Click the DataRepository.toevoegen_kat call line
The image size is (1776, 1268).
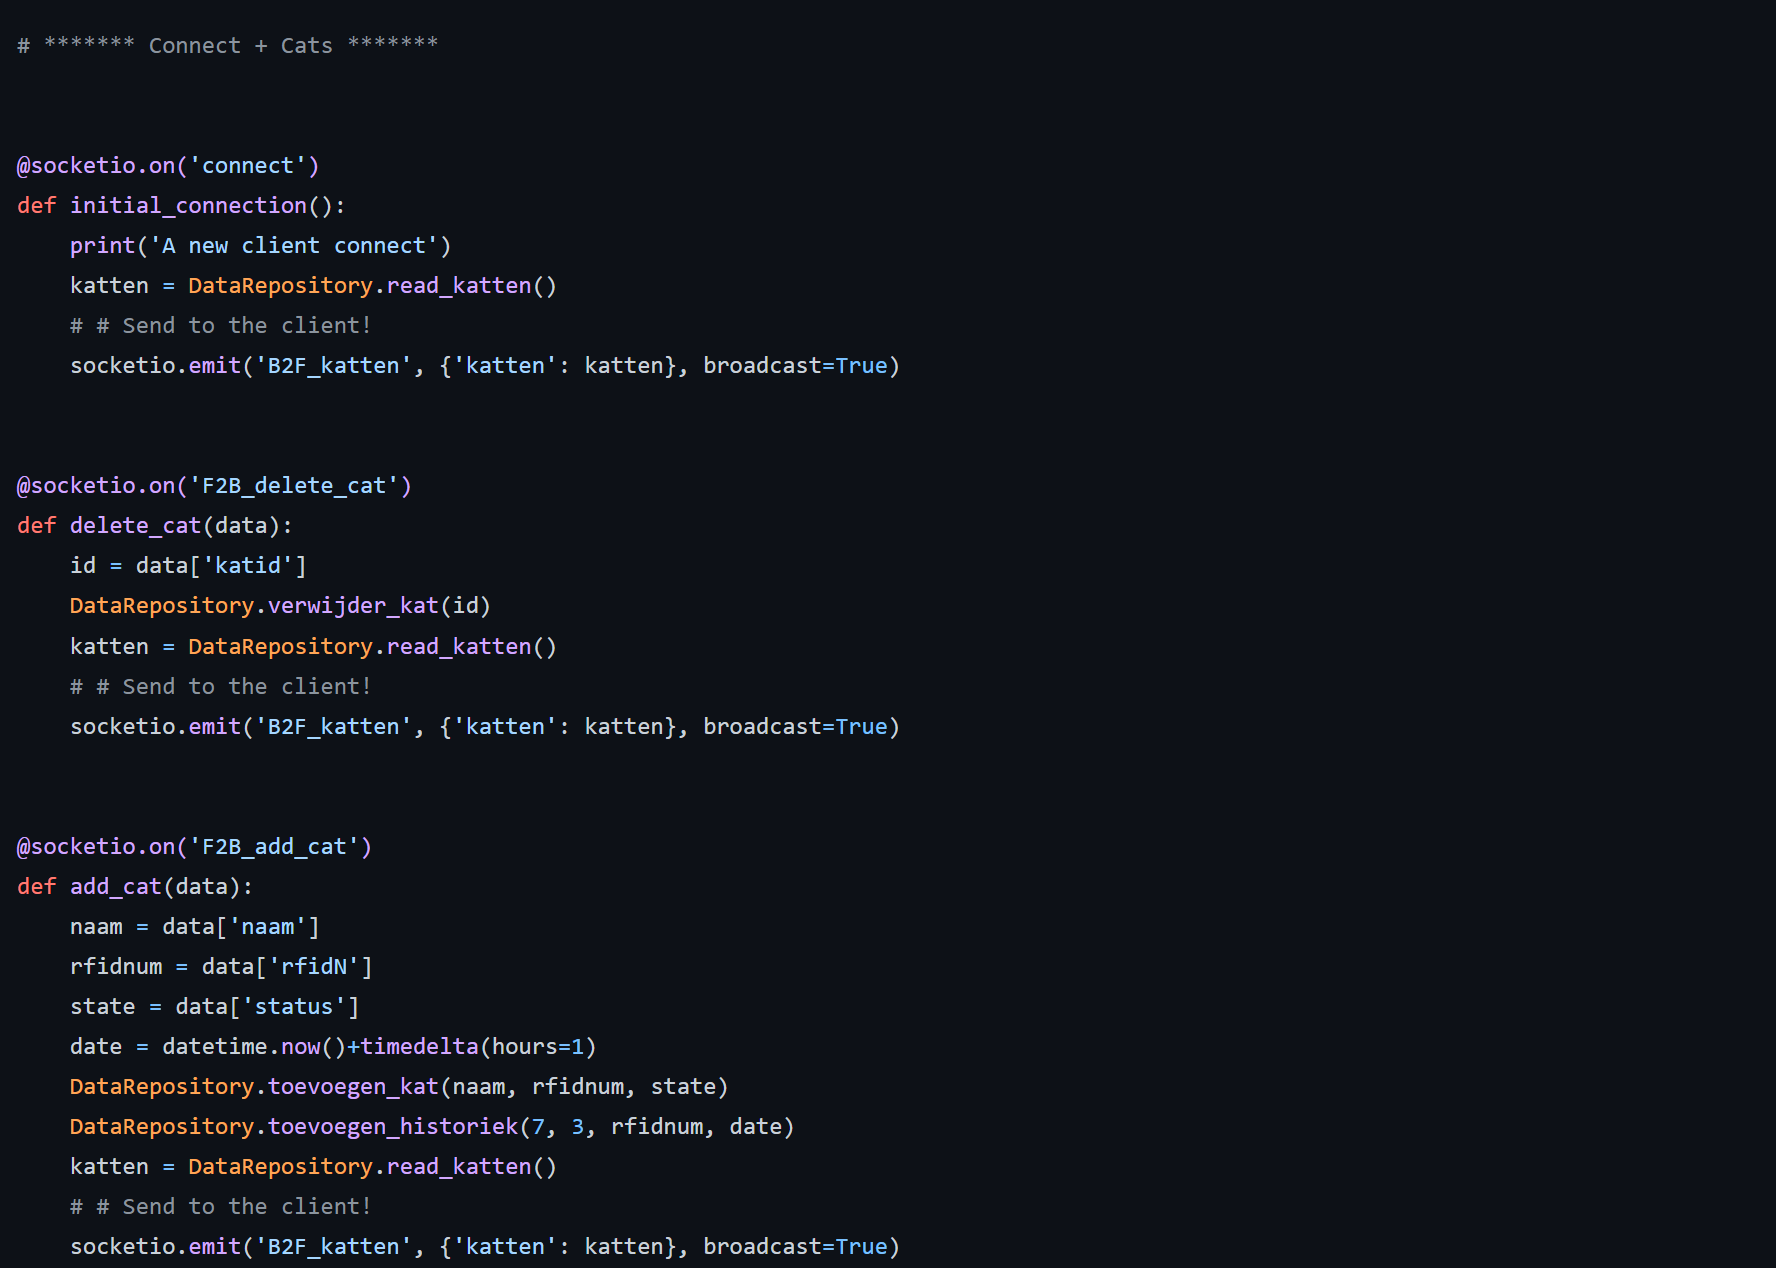click(x=399, y=1086)
